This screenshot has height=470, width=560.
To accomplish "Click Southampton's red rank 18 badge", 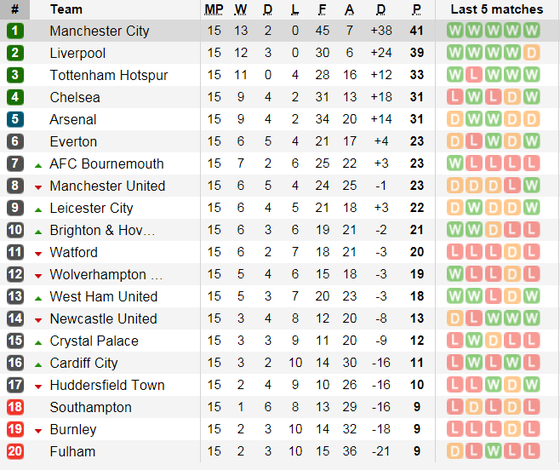I will [x=15, y=407].
